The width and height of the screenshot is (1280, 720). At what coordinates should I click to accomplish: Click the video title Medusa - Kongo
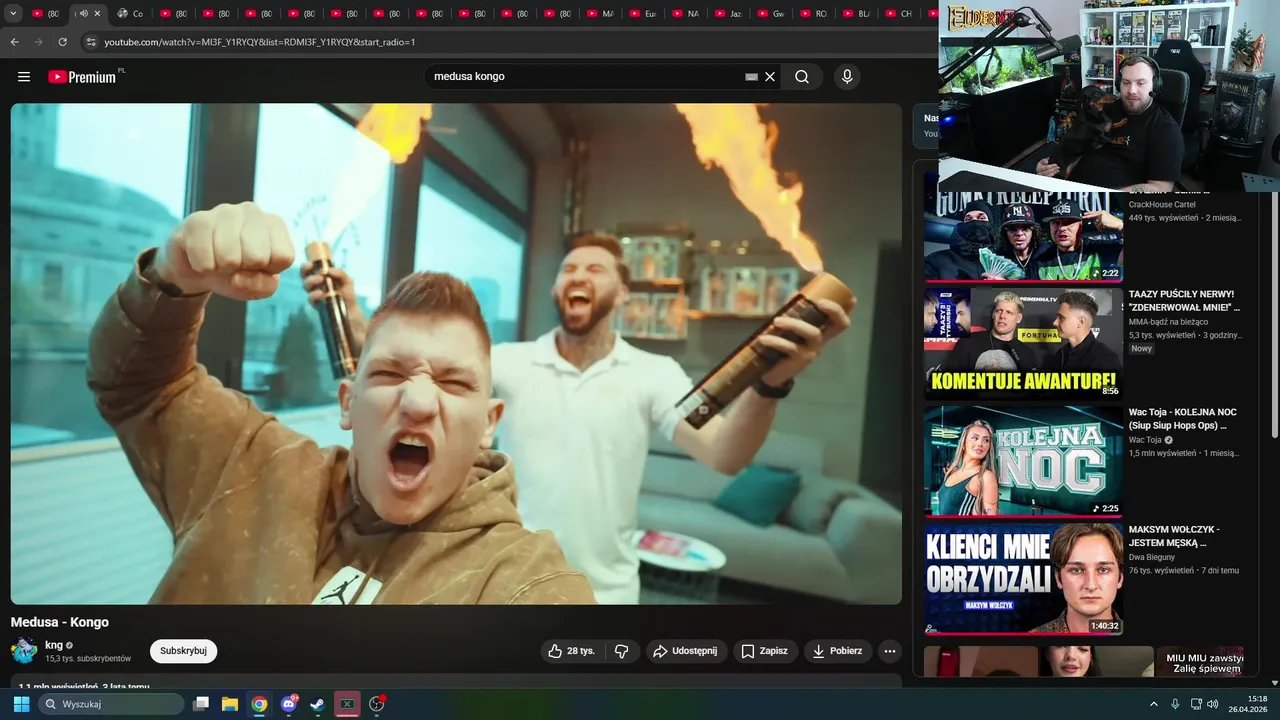click(60, 622)
